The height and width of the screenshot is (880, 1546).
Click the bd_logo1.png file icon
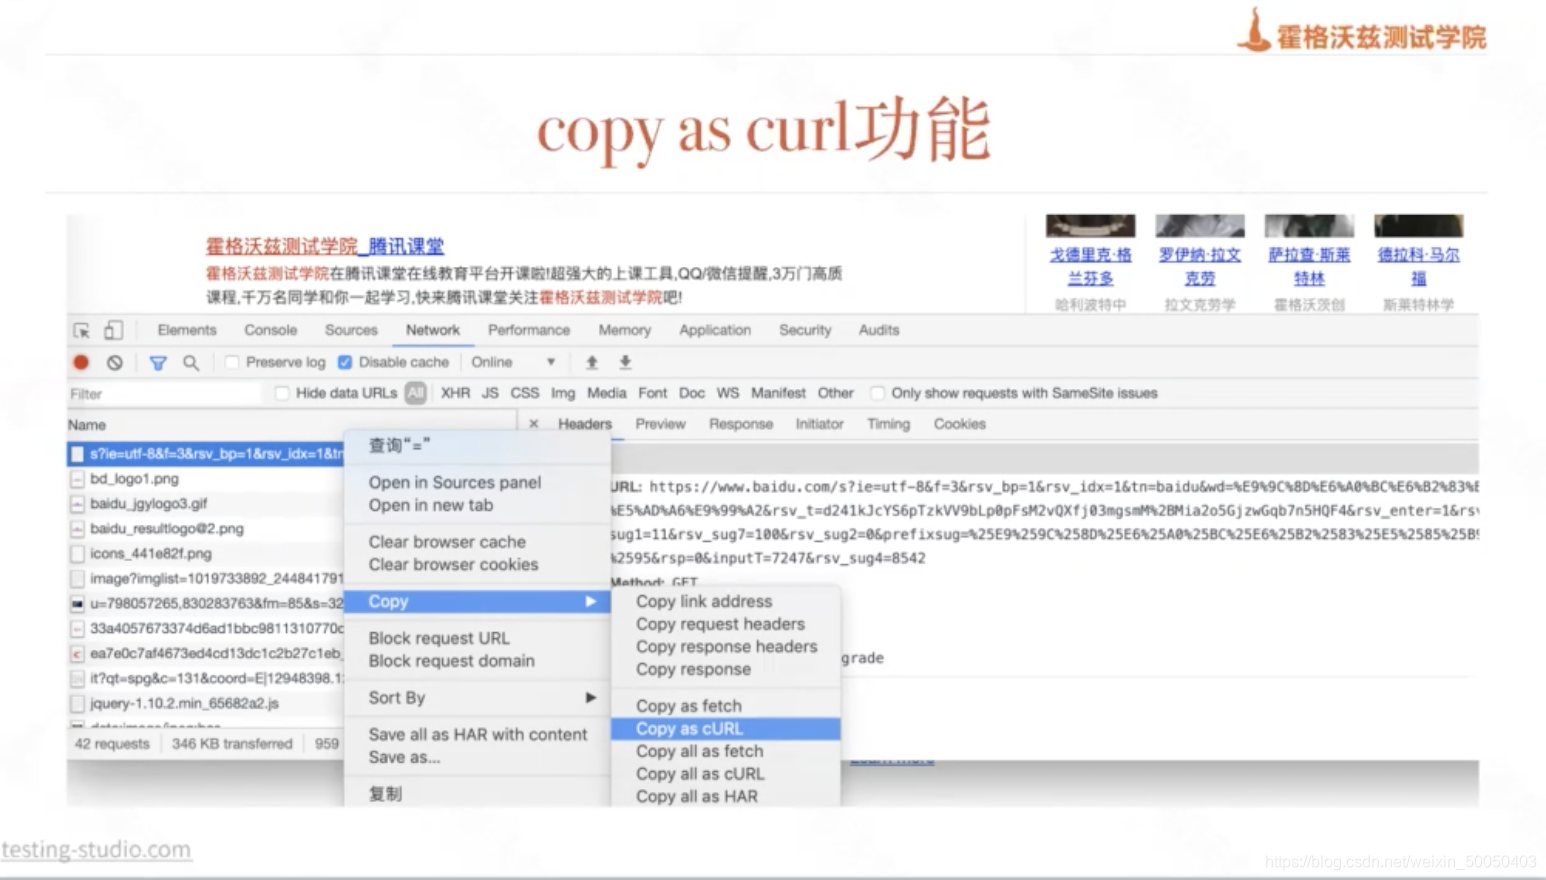pos(77,479)
